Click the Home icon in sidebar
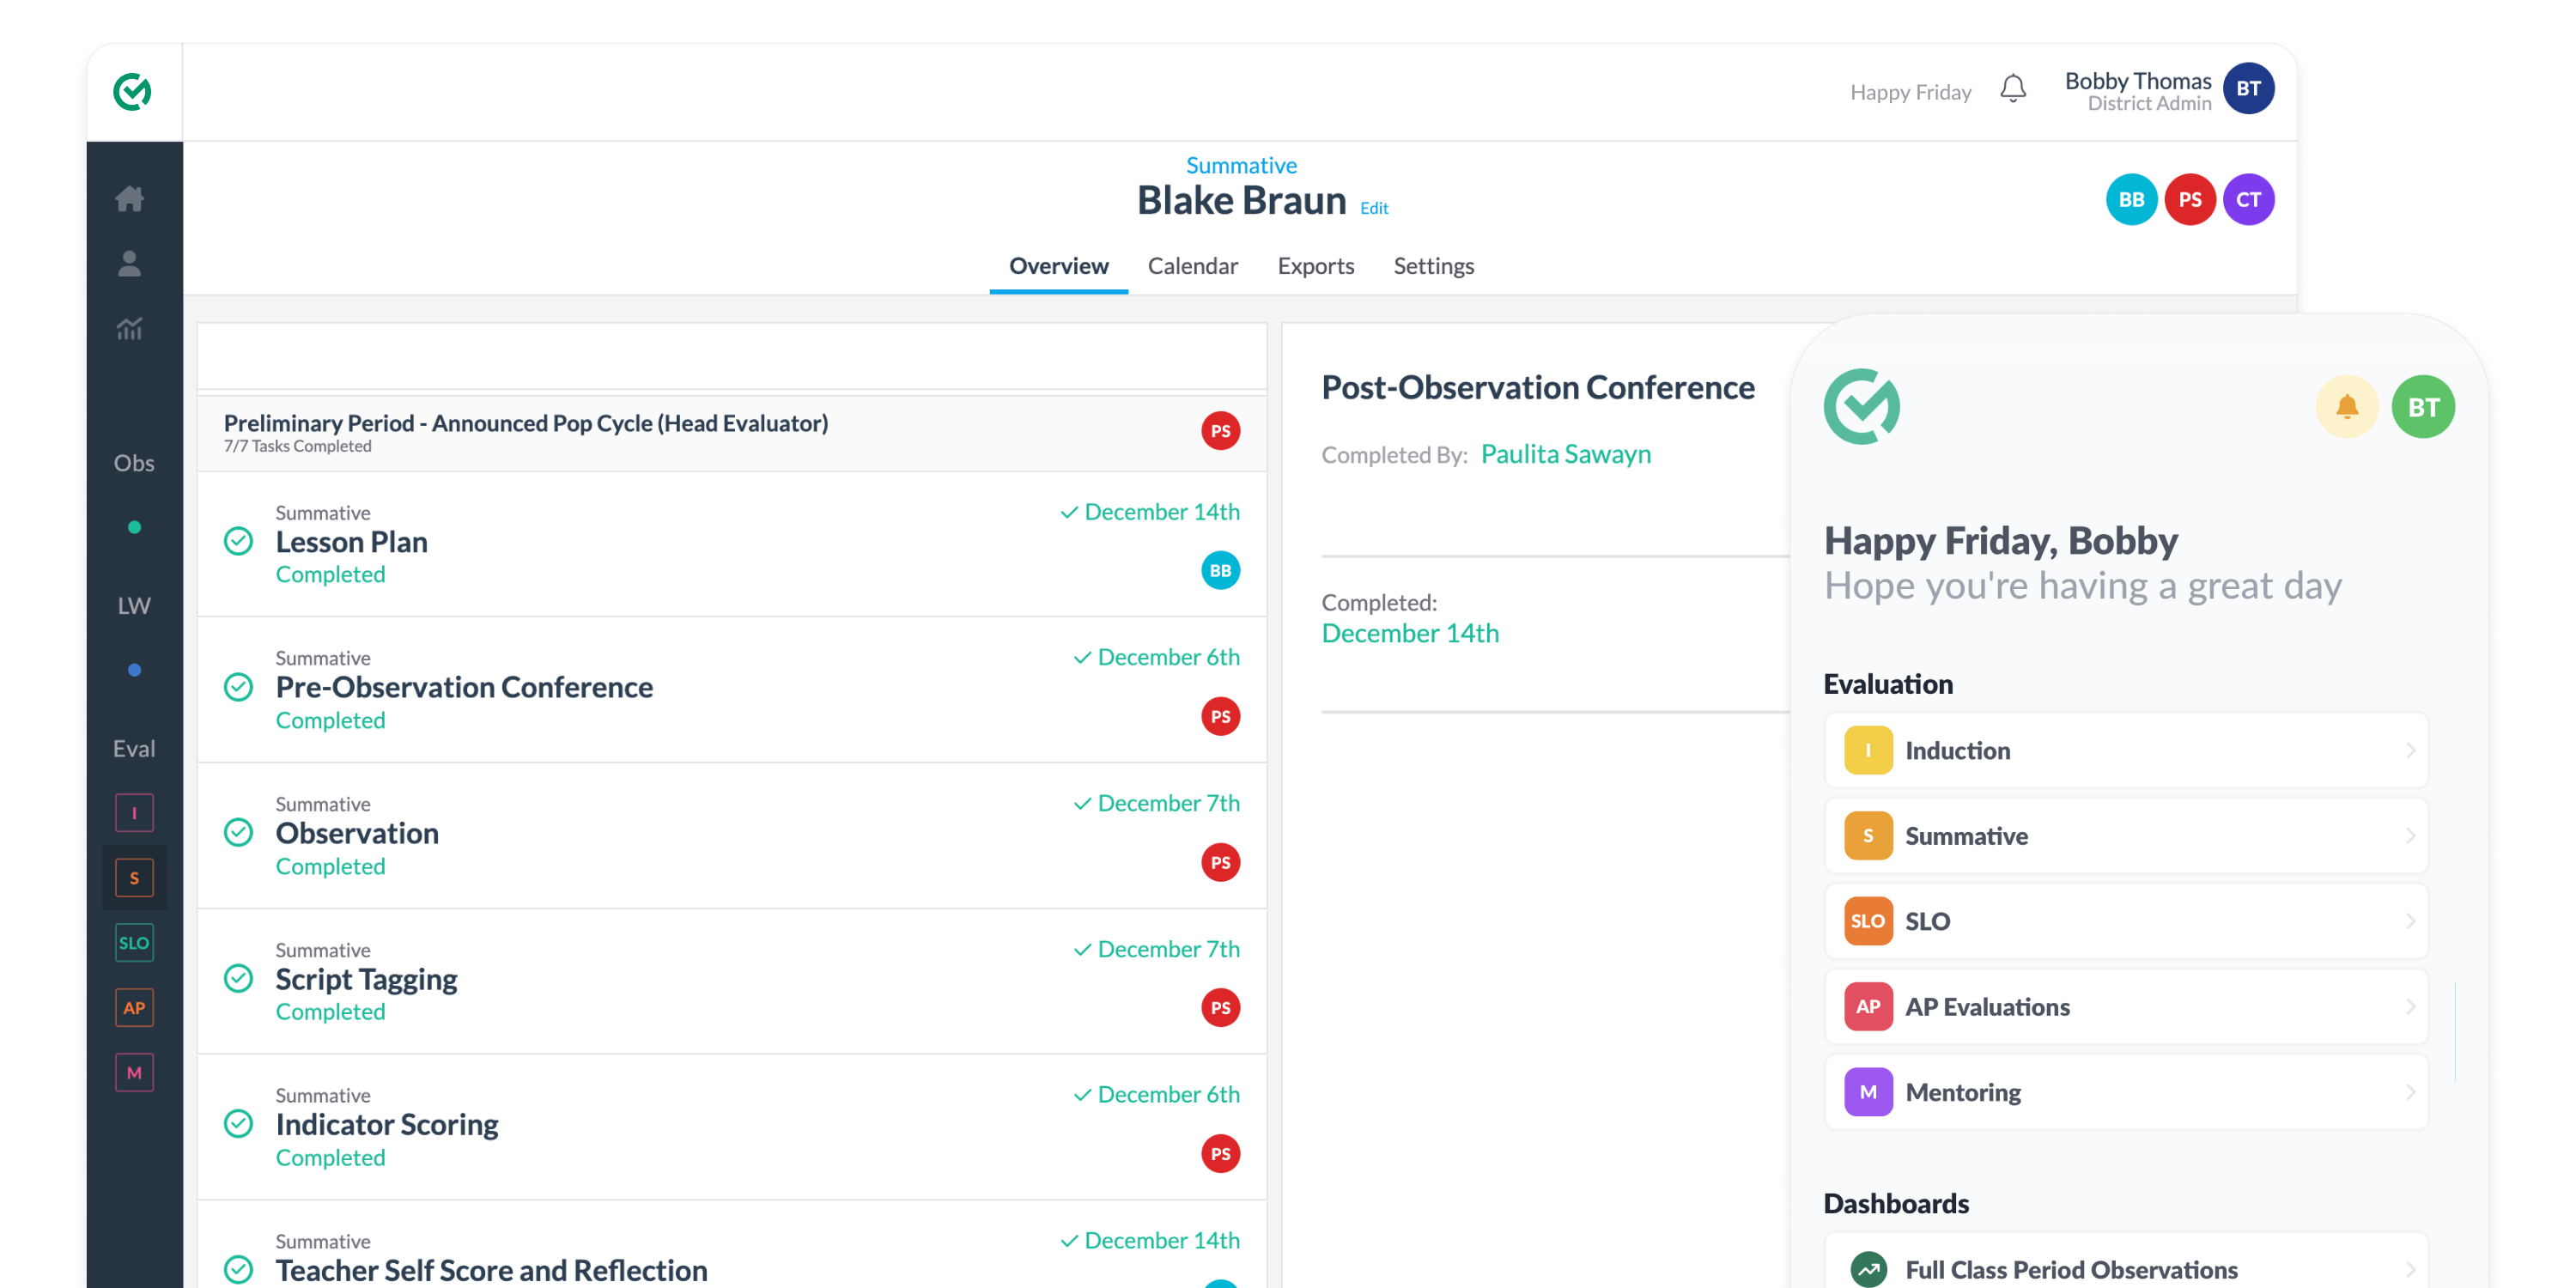This screenshot has width=2576, height=1288. pyautogui.click(x=129, y=199)
